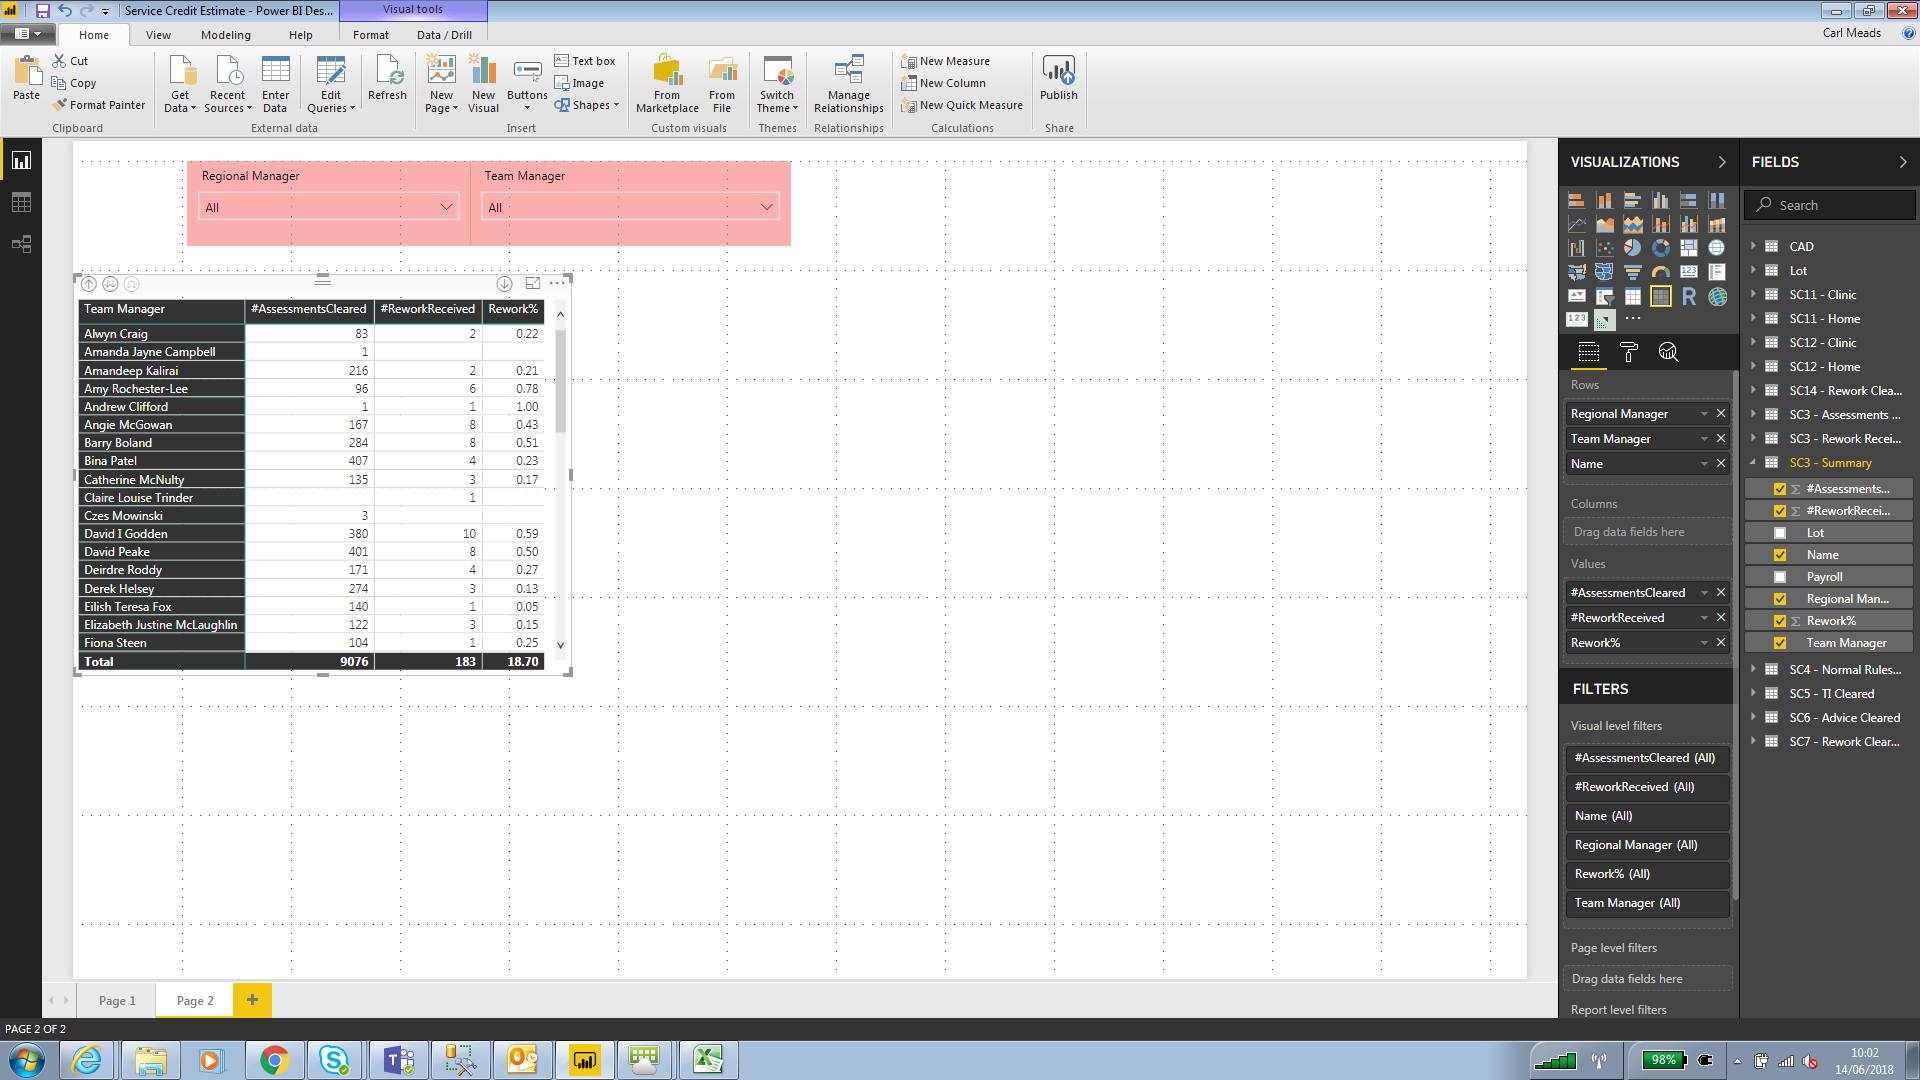Check the Payroll field checkbox

click(1780, 577)
